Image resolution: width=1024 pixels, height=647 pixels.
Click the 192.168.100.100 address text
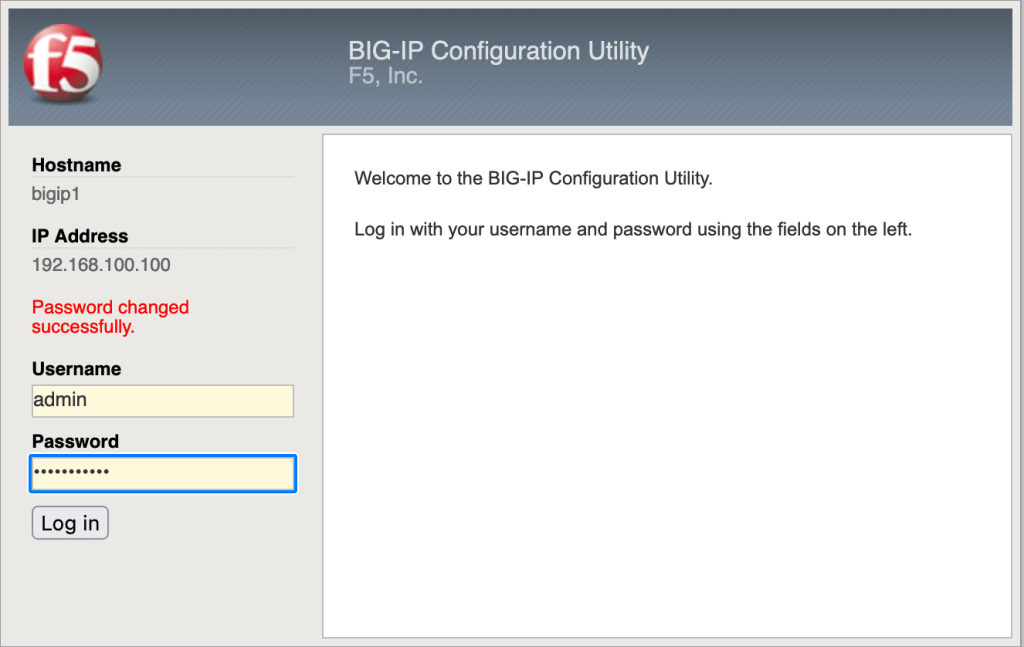101,265
